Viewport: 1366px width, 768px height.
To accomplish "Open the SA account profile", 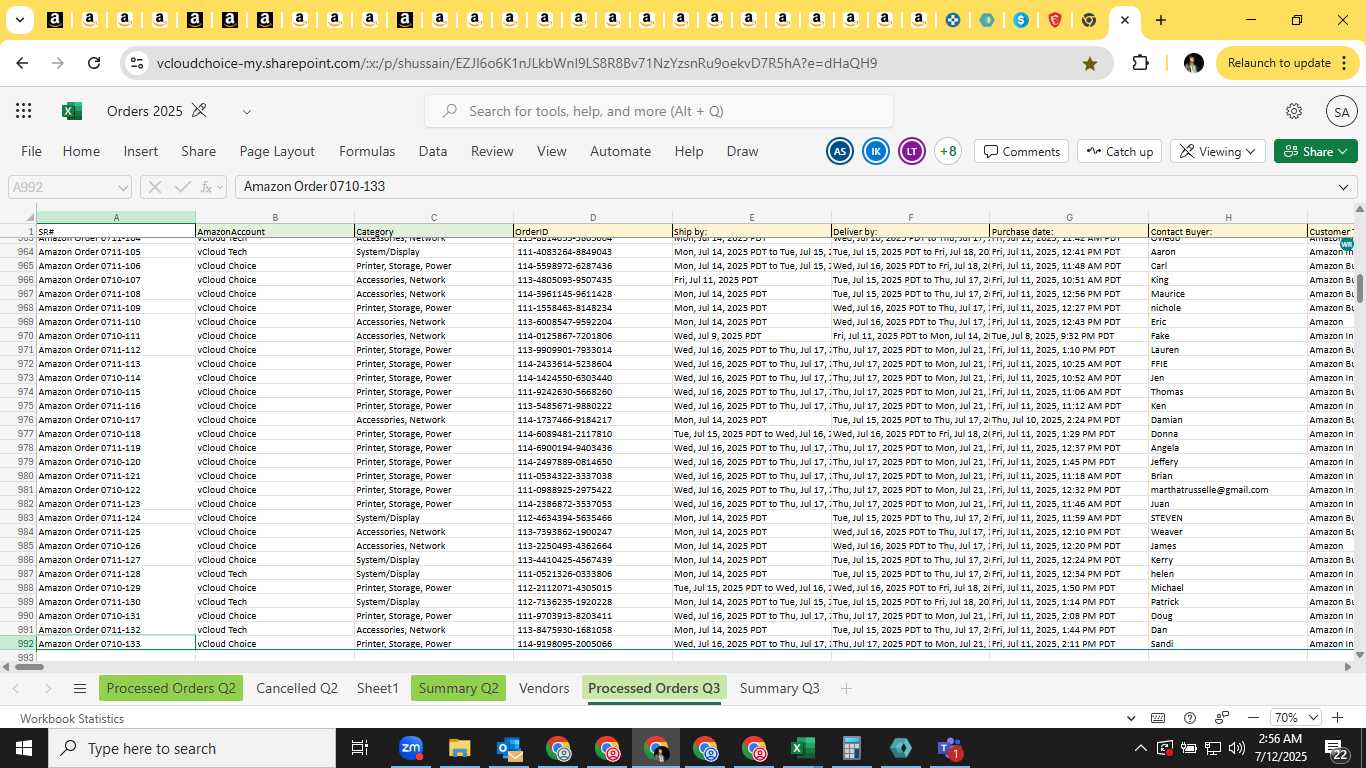I will (x=1341, y=112).
